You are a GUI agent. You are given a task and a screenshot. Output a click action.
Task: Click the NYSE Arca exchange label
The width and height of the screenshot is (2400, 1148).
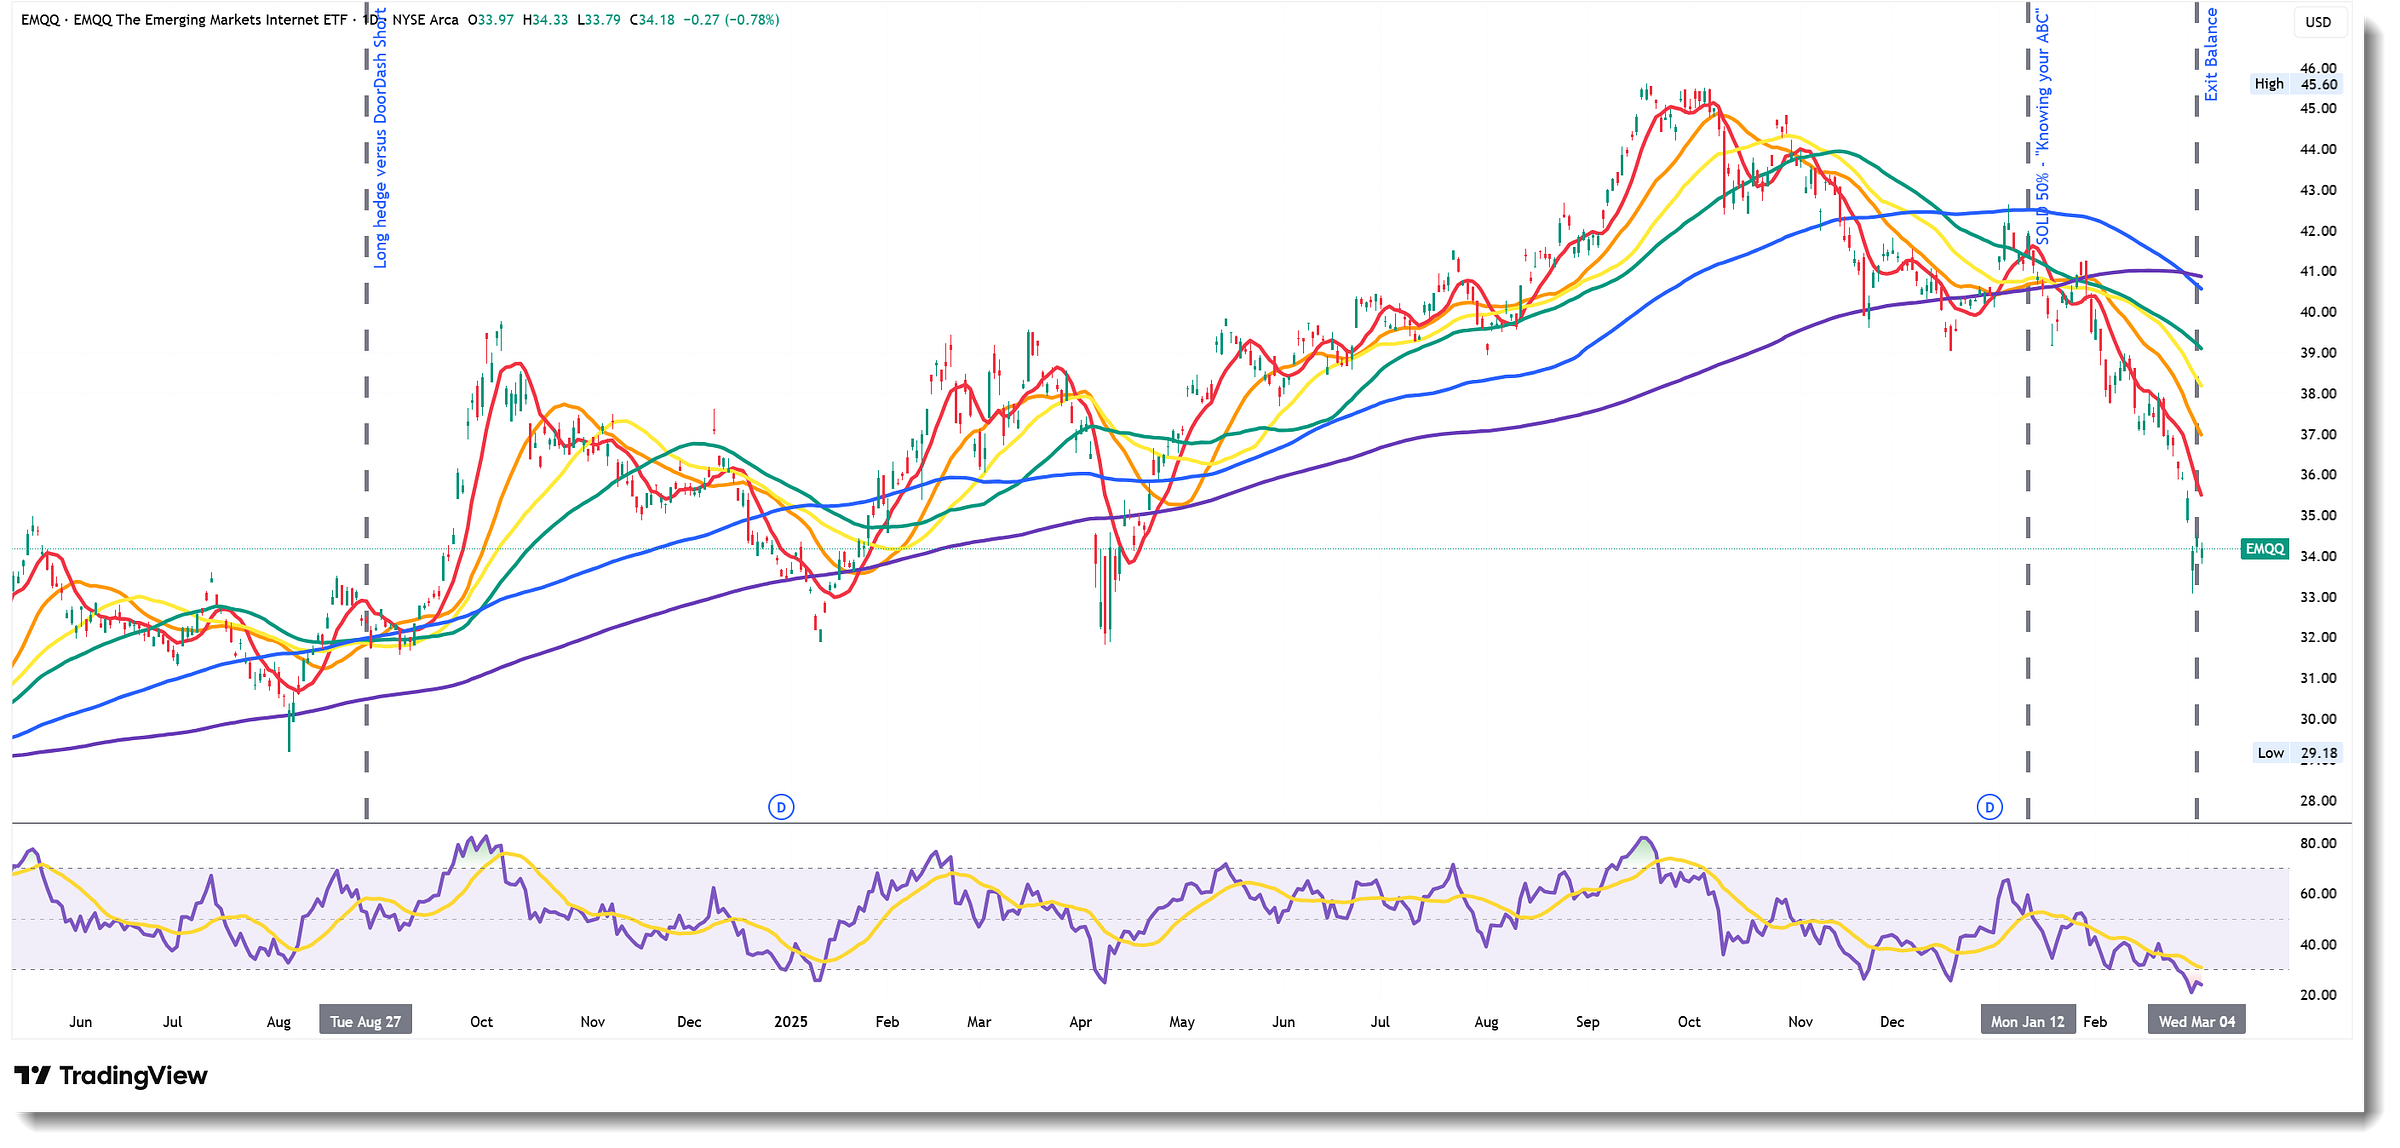pos(425,20)
